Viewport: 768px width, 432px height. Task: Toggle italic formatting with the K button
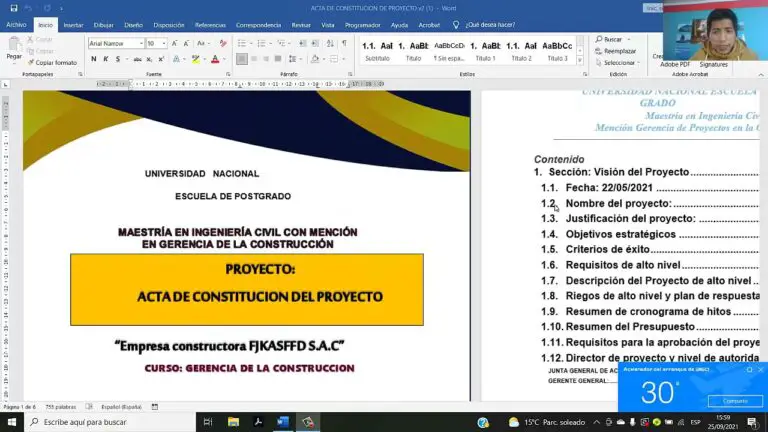coord(107,59)
